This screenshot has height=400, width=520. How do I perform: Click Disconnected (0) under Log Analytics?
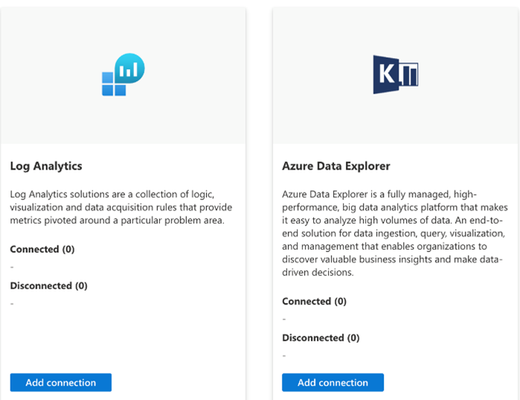point(49,286)
